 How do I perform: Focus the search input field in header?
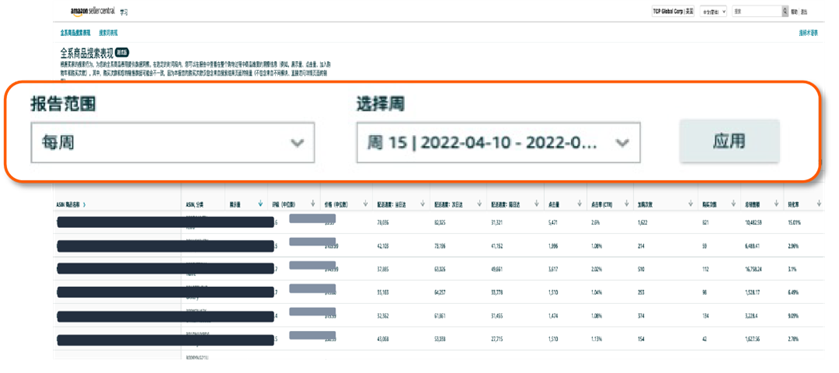pyautogui.click(x=757, y=11)
